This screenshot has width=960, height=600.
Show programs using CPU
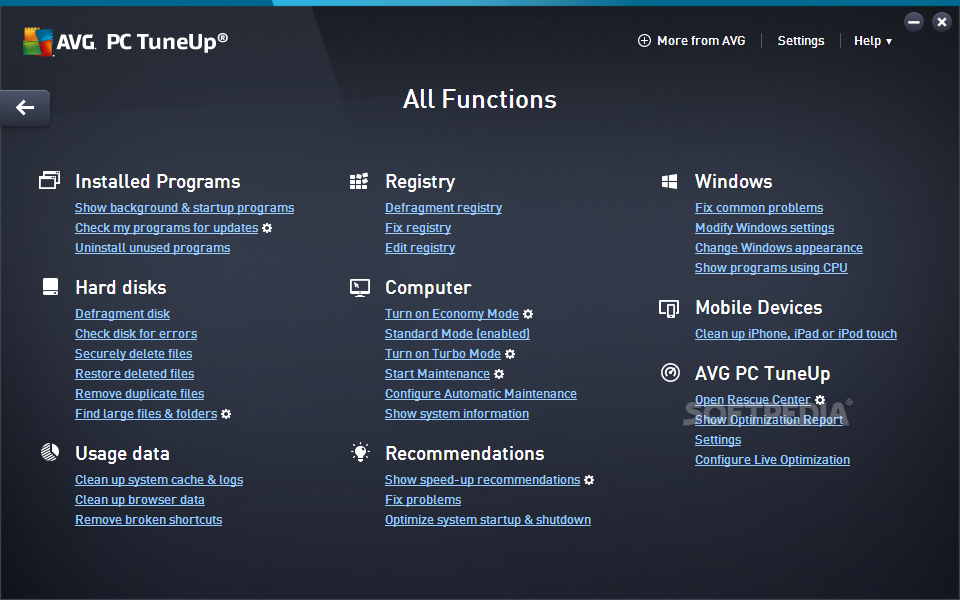(x=771, y=268)
